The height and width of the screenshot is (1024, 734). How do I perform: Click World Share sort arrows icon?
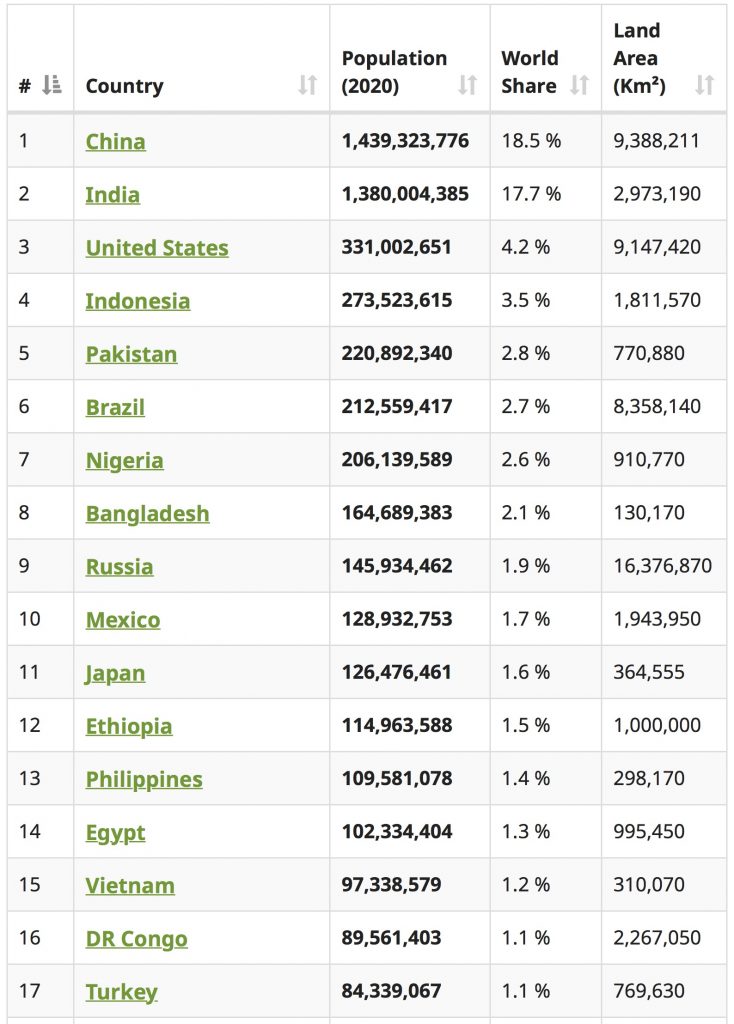tap(579, 86)
